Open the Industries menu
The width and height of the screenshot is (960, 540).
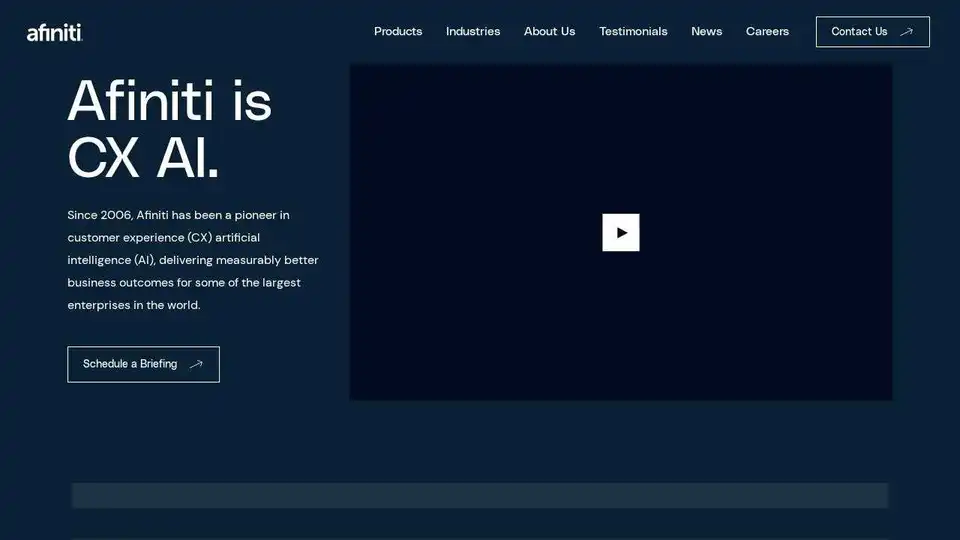(473, 32)
